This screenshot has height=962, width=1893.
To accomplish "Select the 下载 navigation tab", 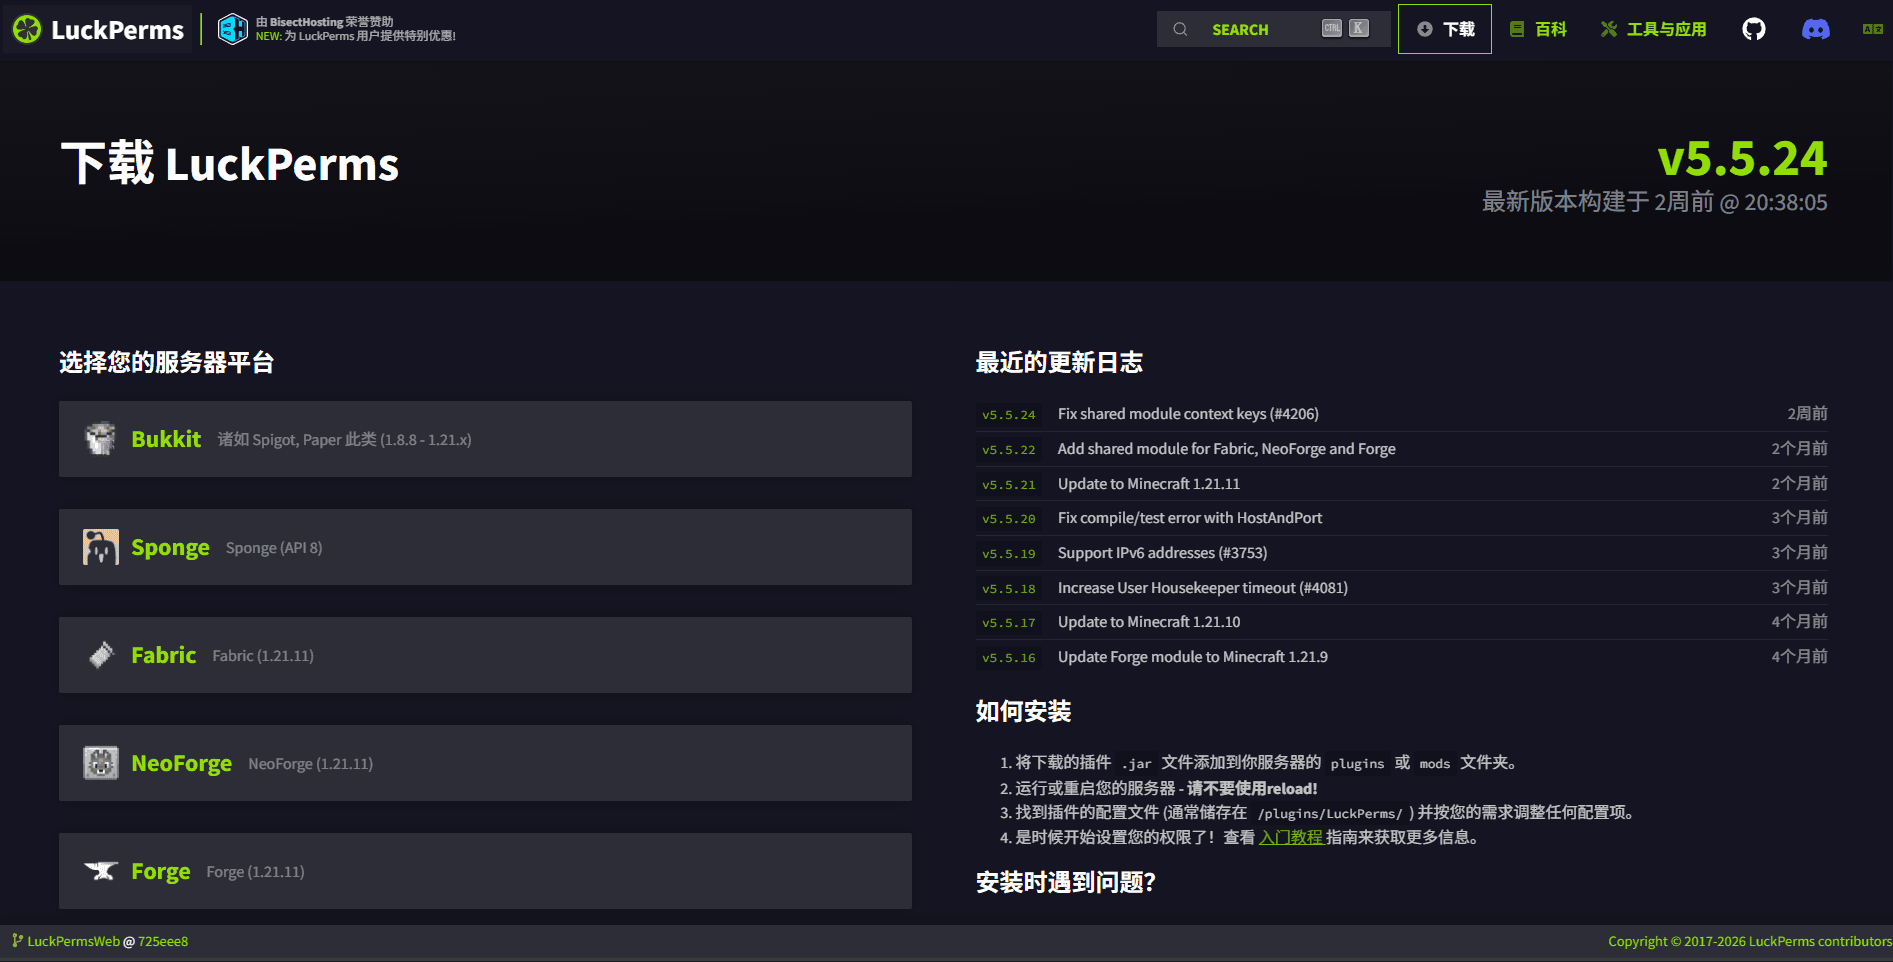I will point(1444,28).
